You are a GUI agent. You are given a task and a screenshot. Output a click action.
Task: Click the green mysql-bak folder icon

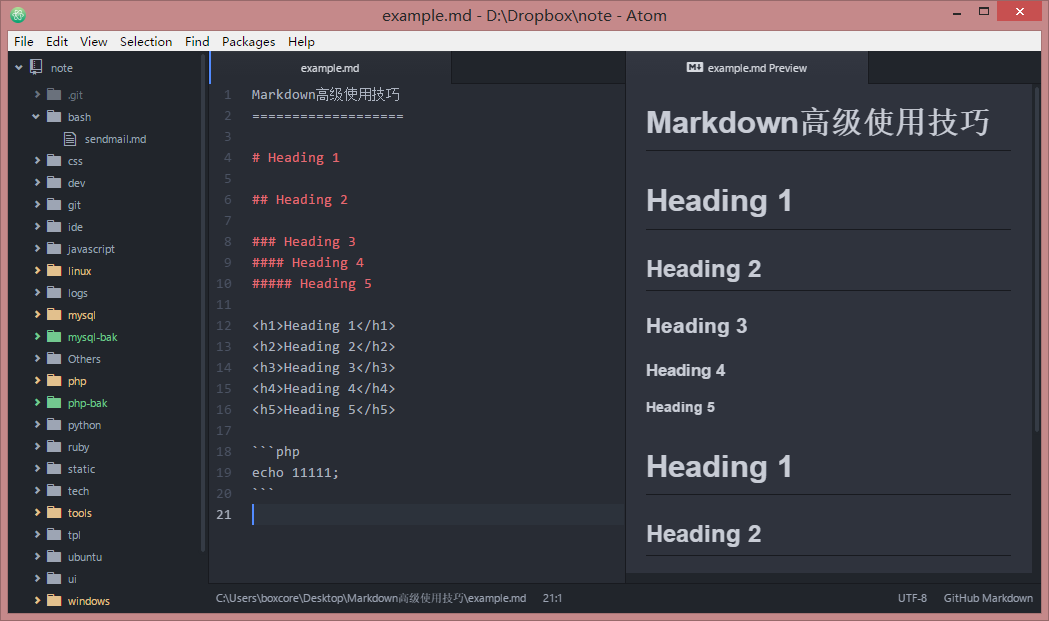(x=54, y=337)
